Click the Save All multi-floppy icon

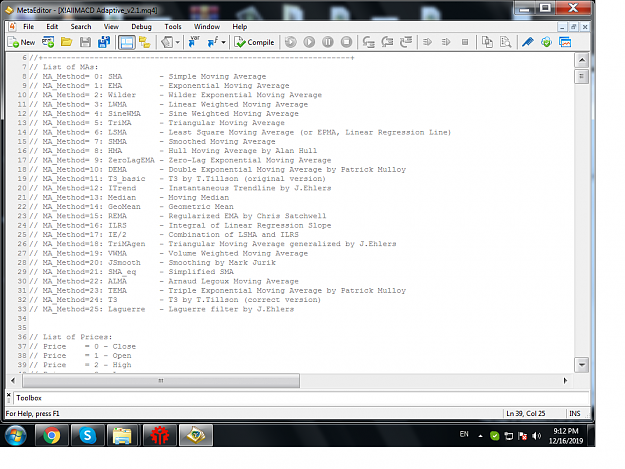coord(104,42)
